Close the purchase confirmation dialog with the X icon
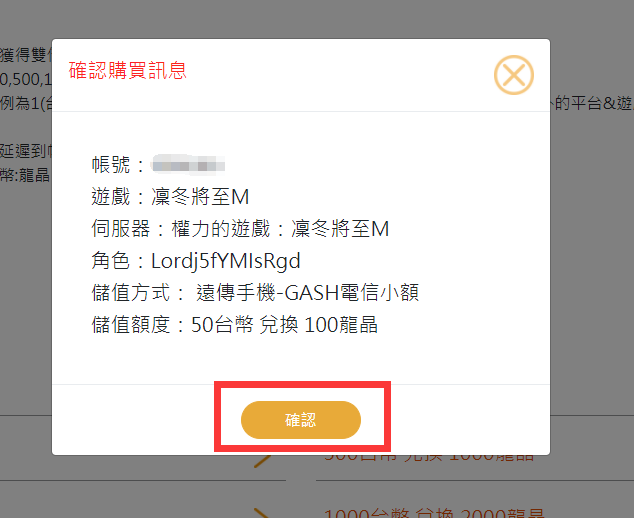634x518 pixels. [513, 74]
